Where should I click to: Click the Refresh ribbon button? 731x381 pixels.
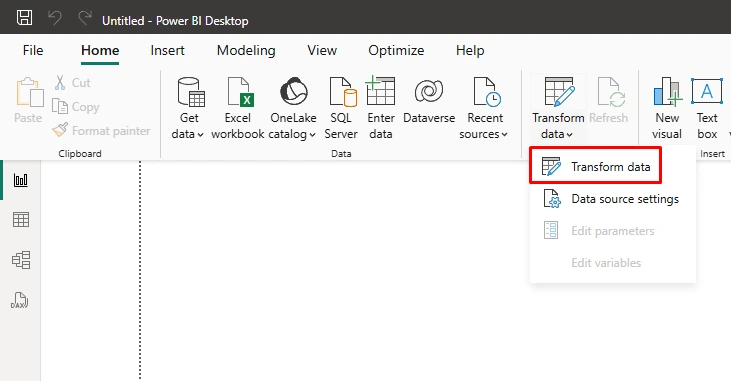pos(608,101)
